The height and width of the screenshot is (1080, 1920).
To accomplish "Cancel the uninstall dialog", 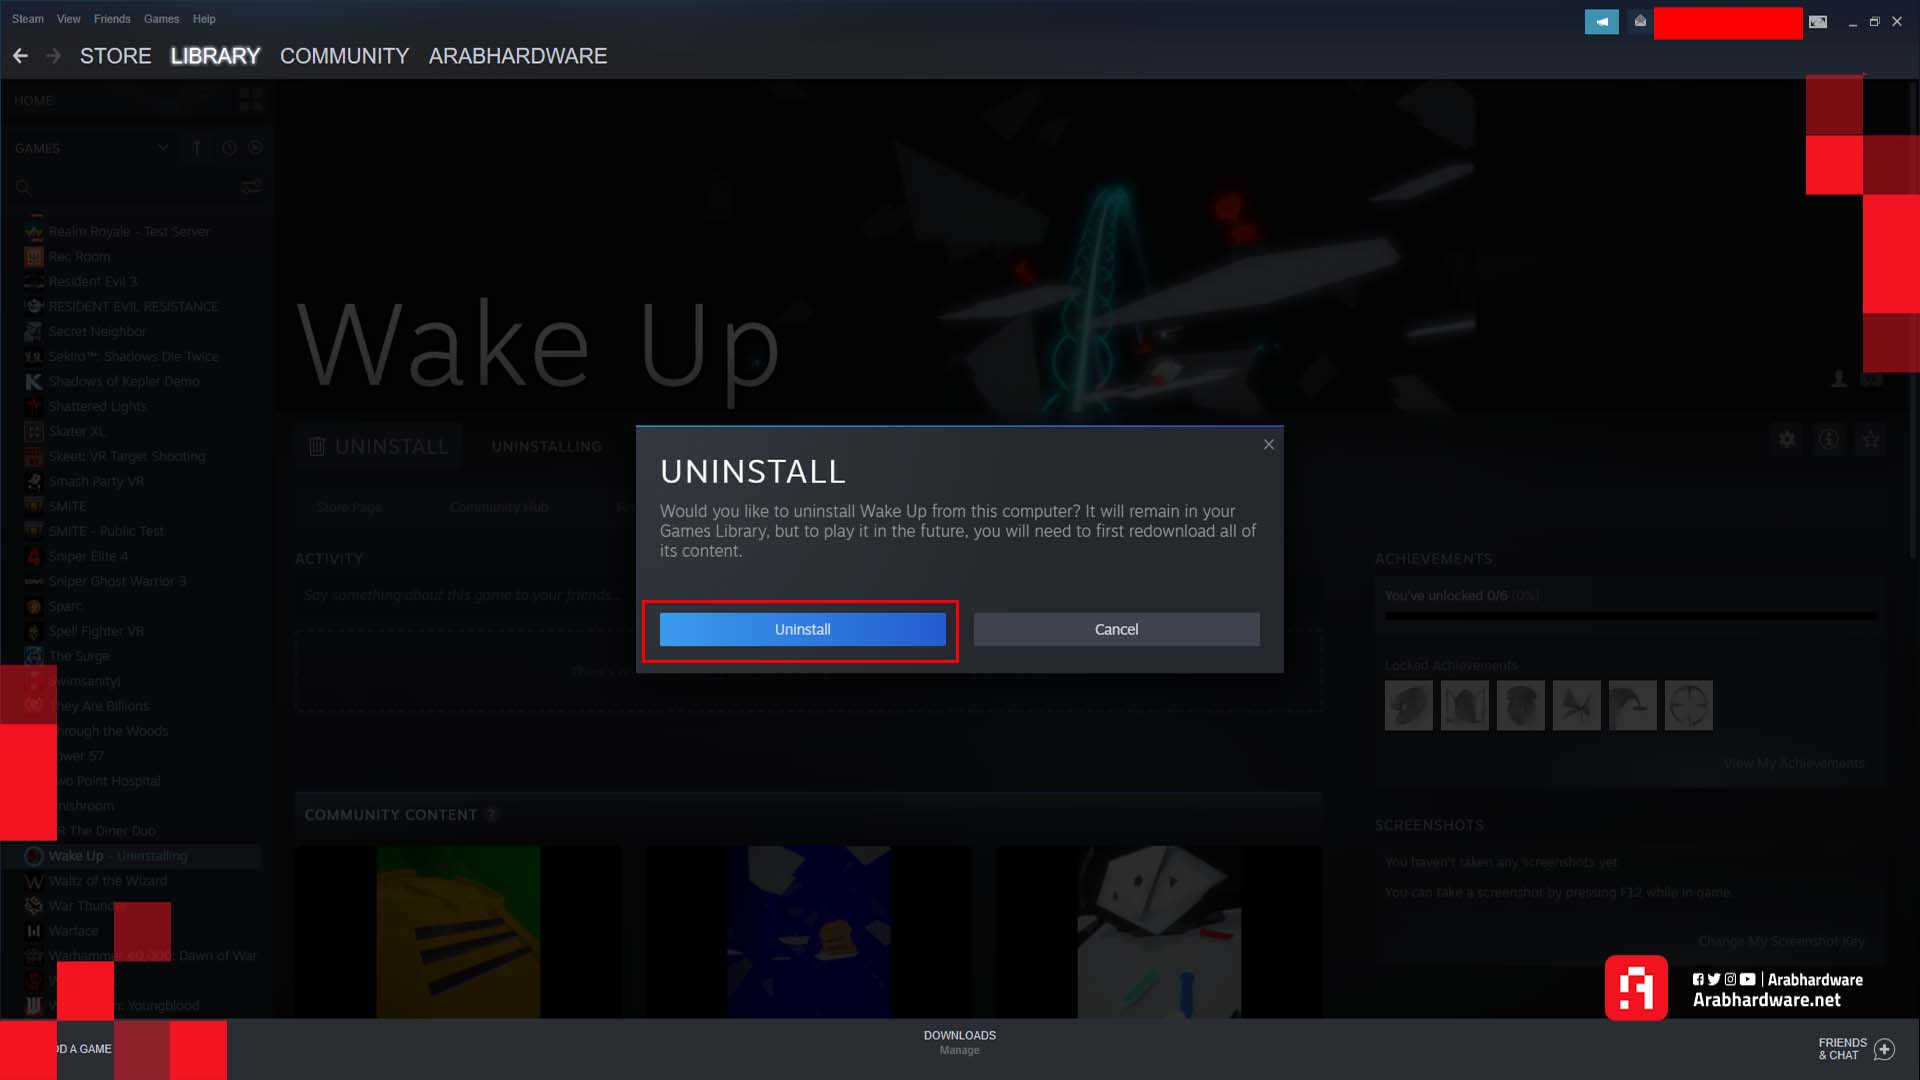I will (x=1116, y=629).
